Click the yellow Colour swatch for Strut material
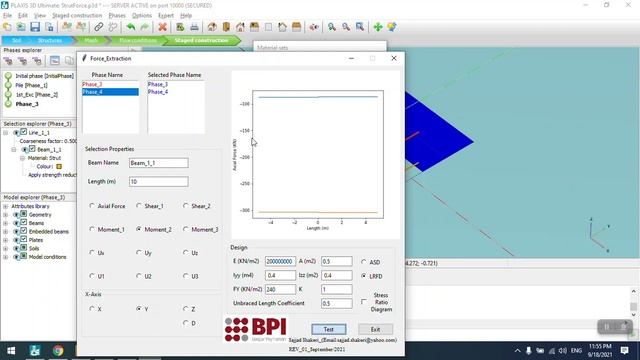The height and width of the screenshot is (360, 640). click(x=59, y=167)
